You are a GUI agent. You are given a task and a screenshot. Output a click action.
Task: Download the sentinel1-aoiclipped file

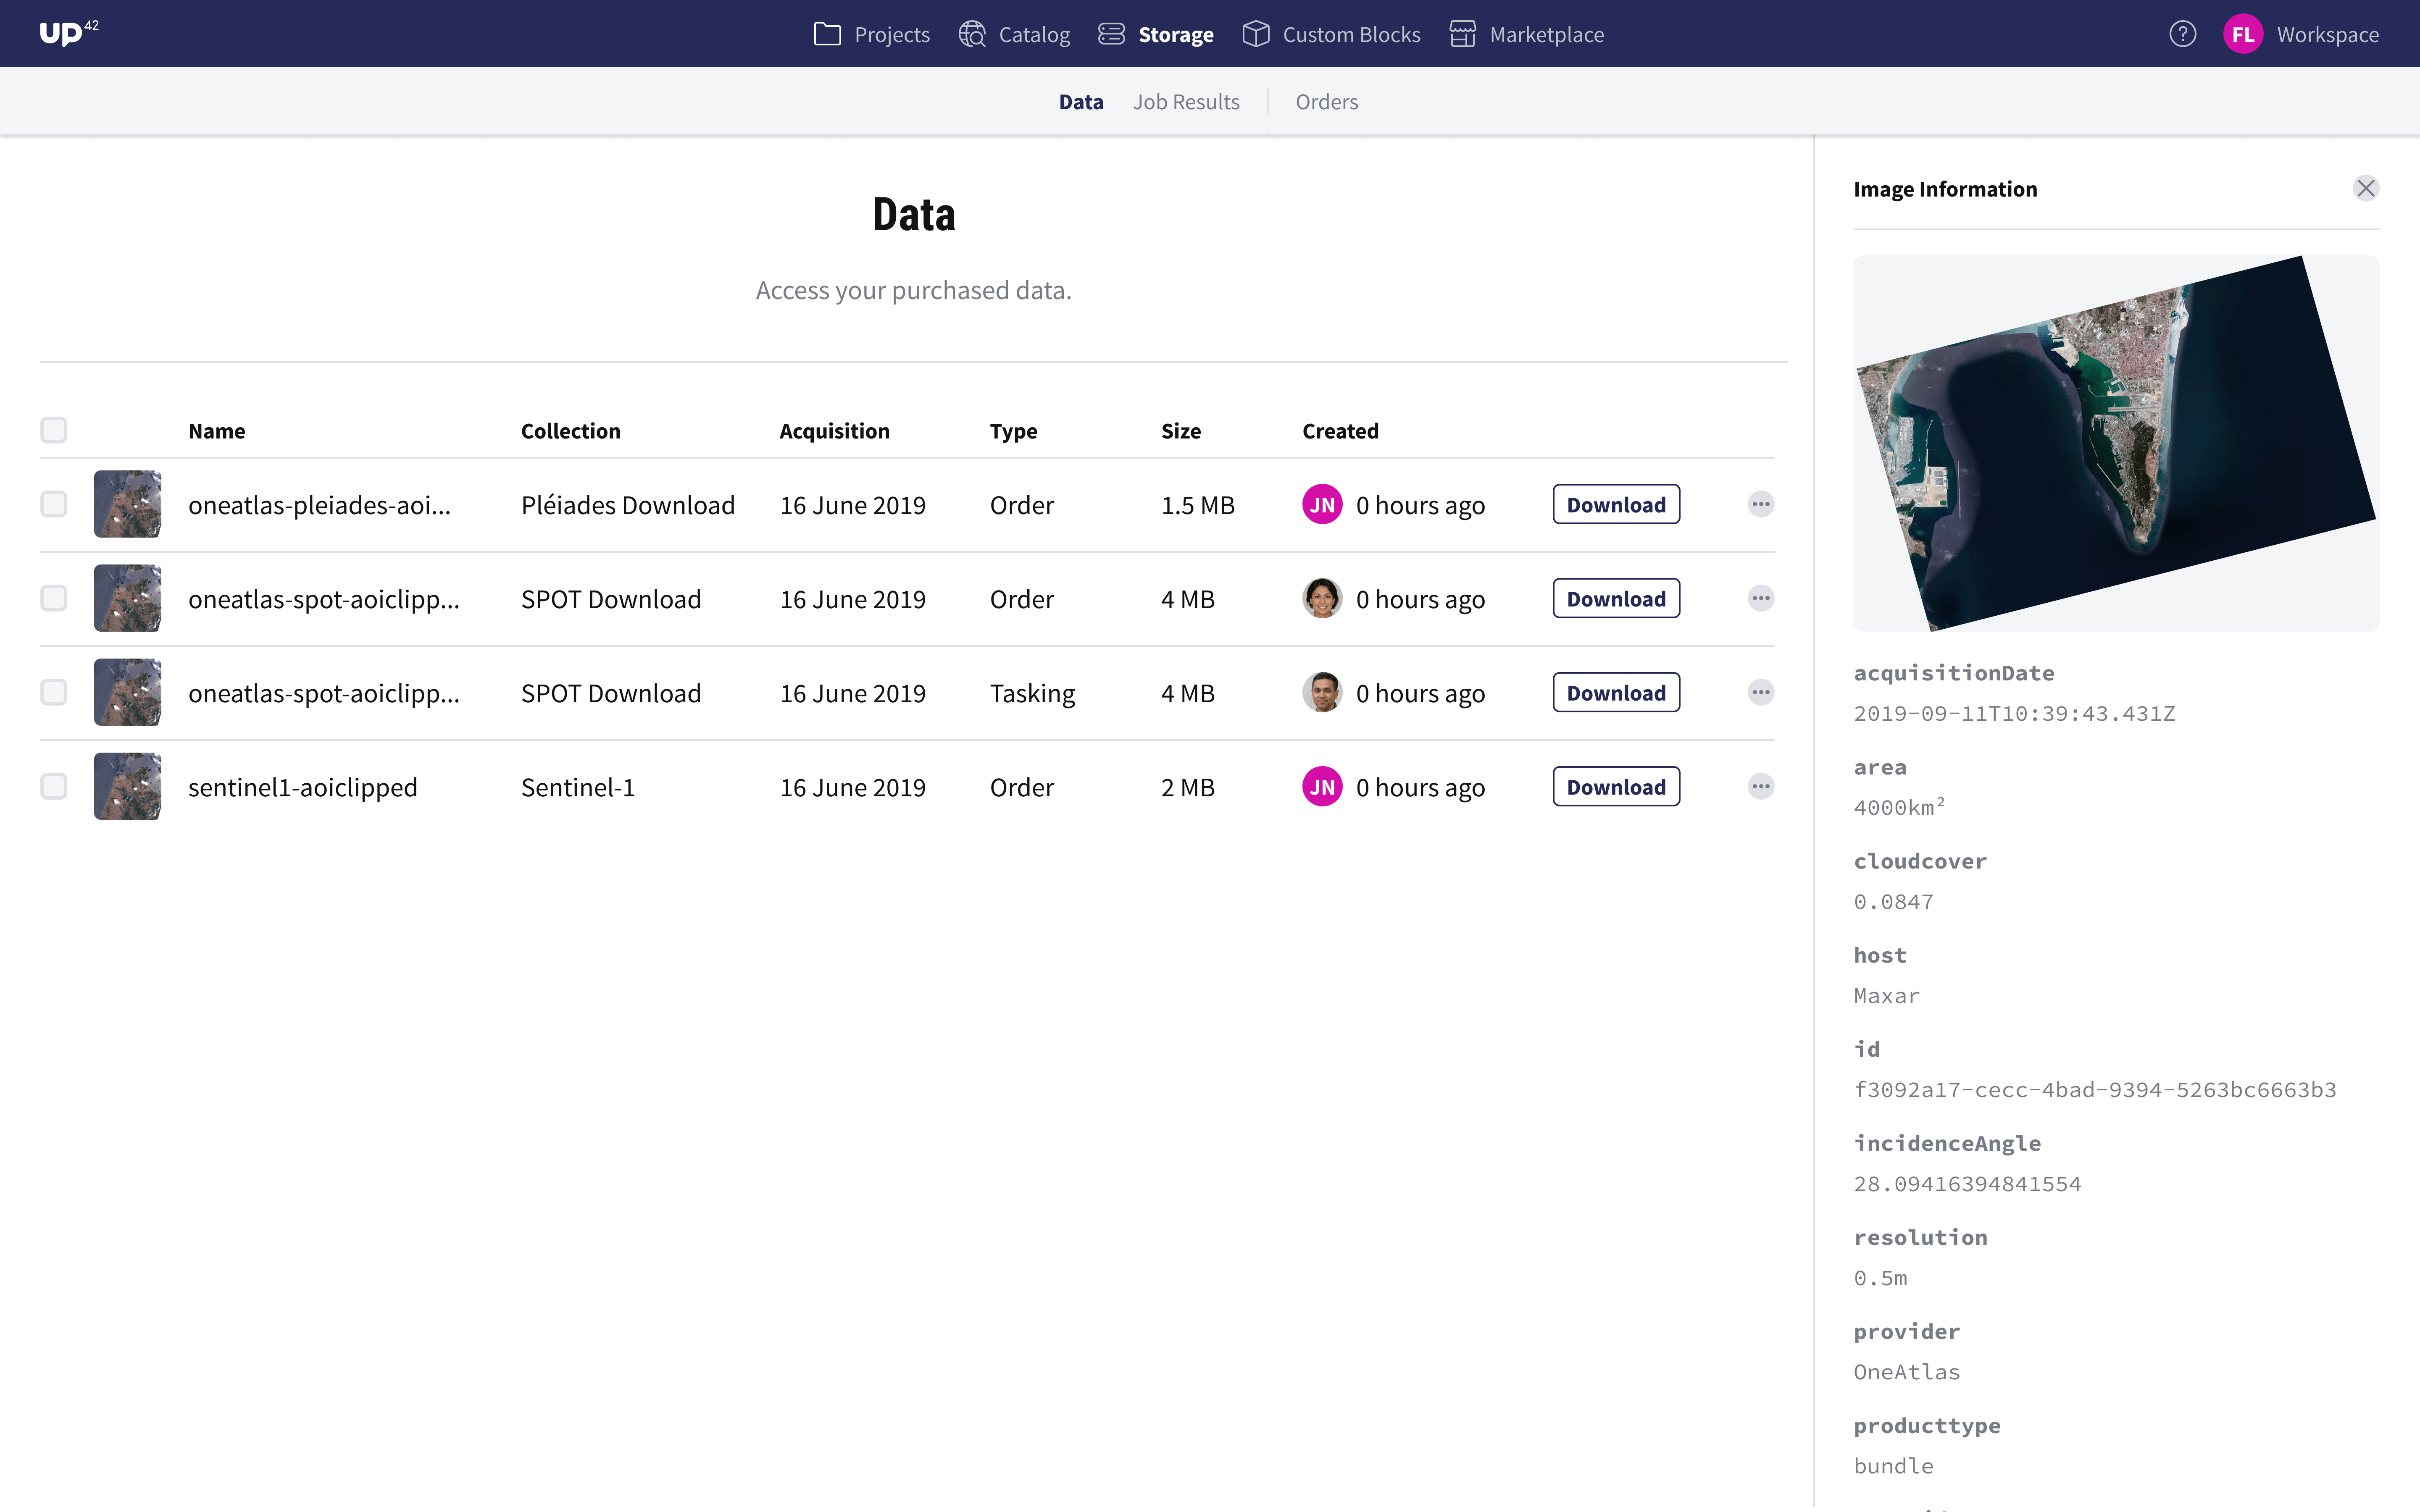click(x=1615, y=786)
